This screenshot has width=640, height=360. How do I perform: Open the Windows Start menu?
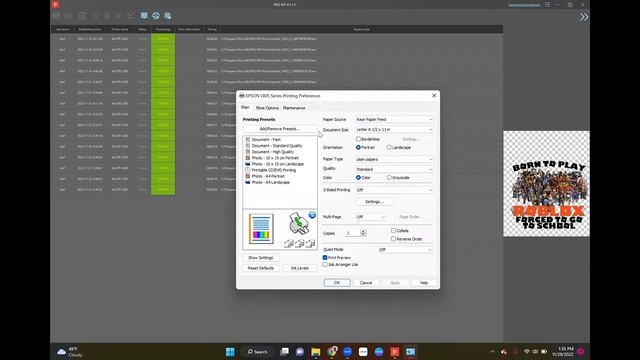point(230,351)
